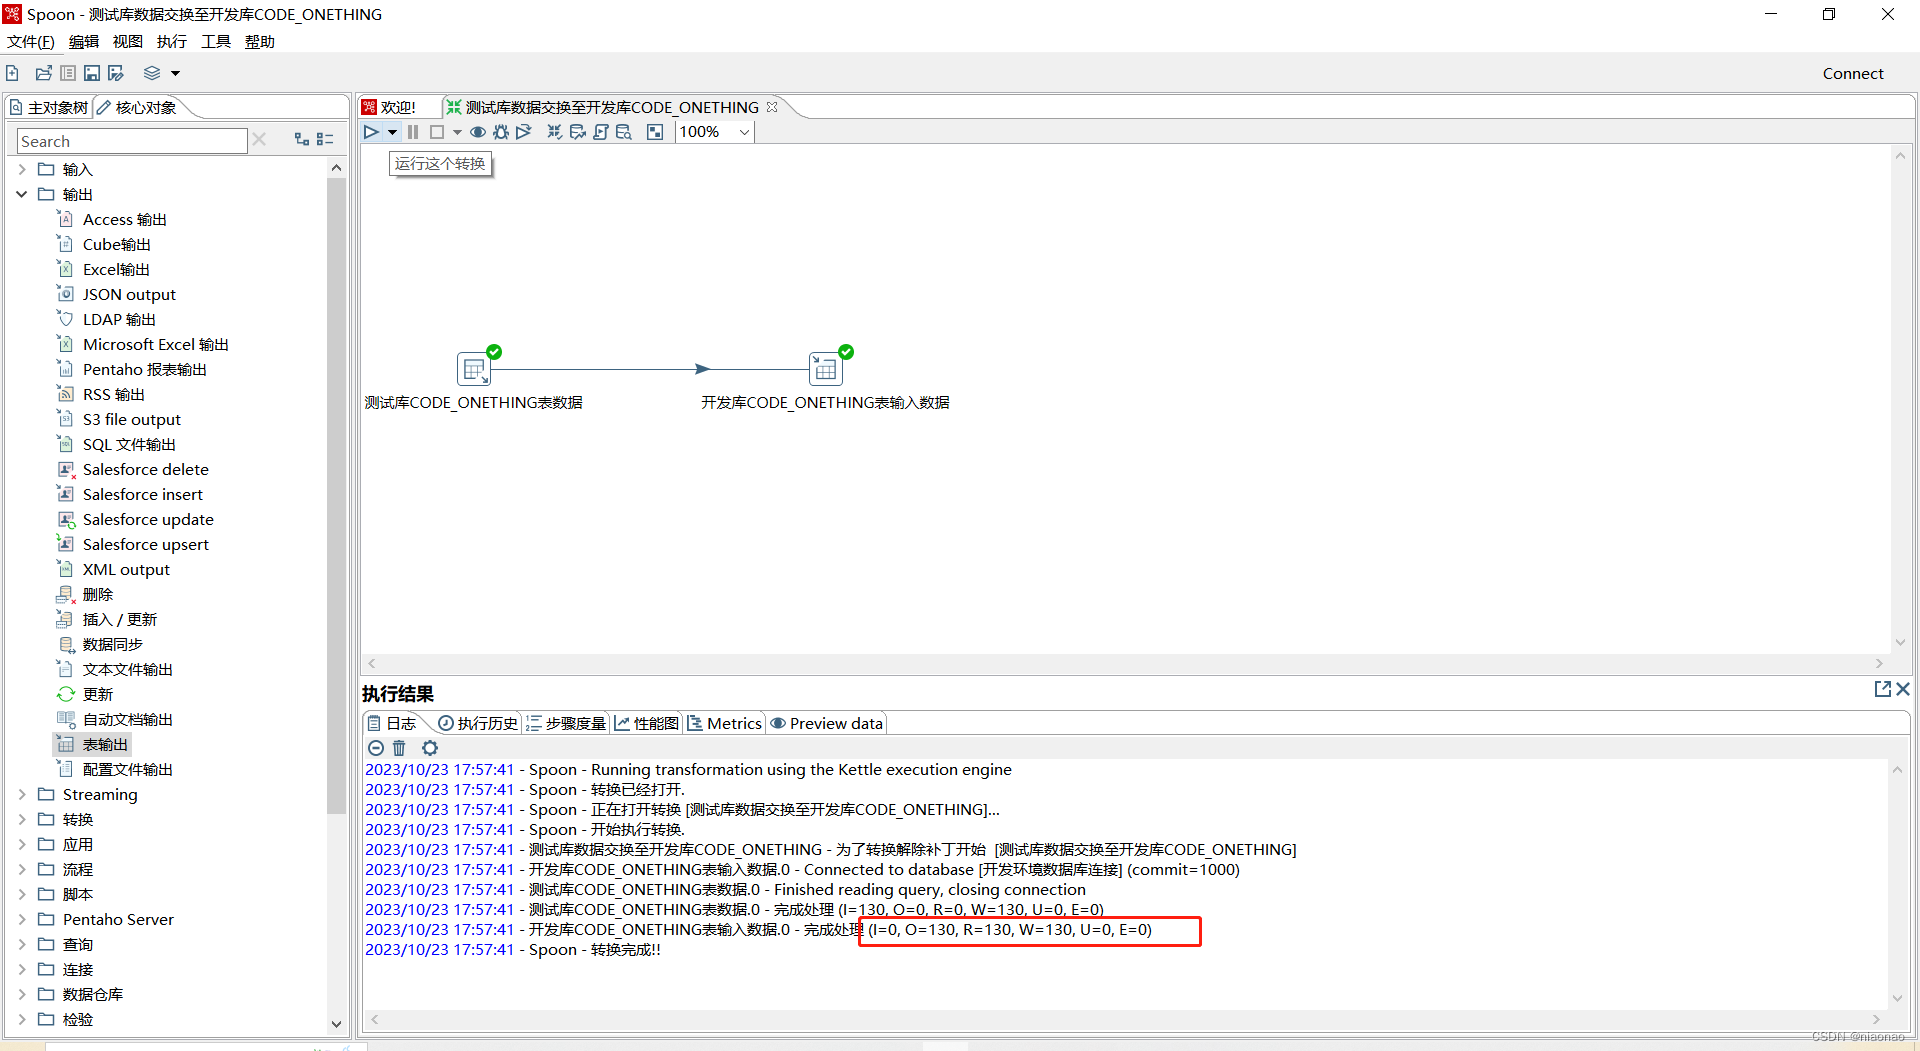Open a file using the toolbar icon

43,73
